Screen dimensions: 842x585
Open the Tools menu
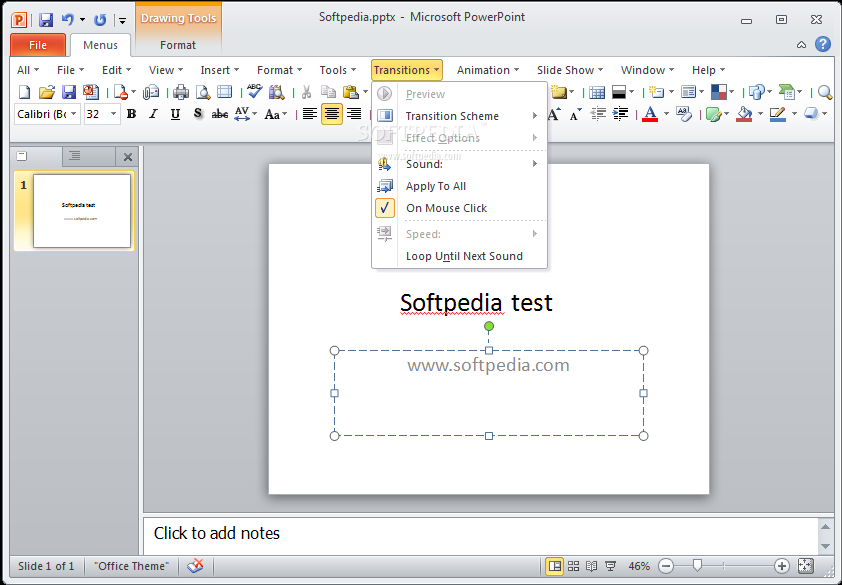pyautogui.click(x=338, y=70)
